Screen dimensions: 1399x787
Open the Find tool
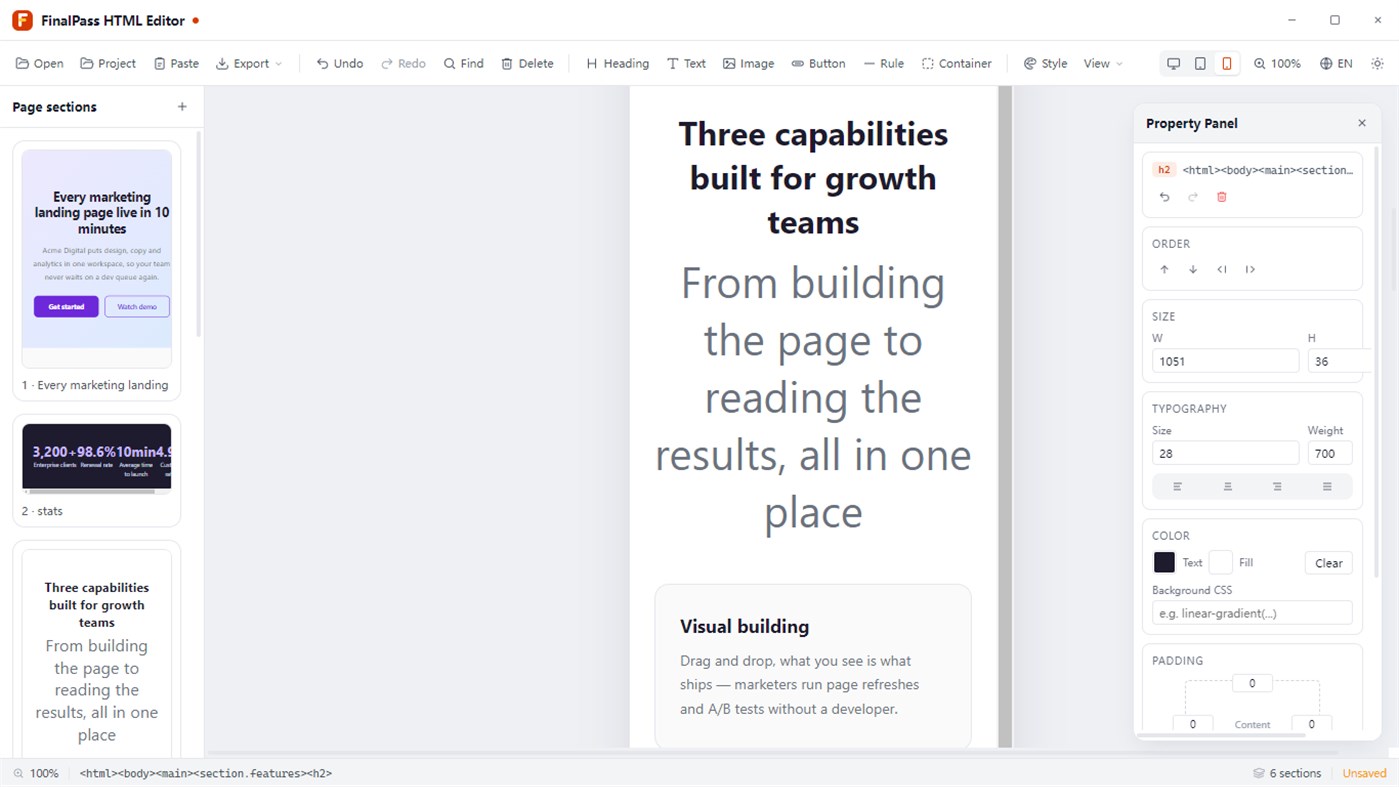click(464, 63)
